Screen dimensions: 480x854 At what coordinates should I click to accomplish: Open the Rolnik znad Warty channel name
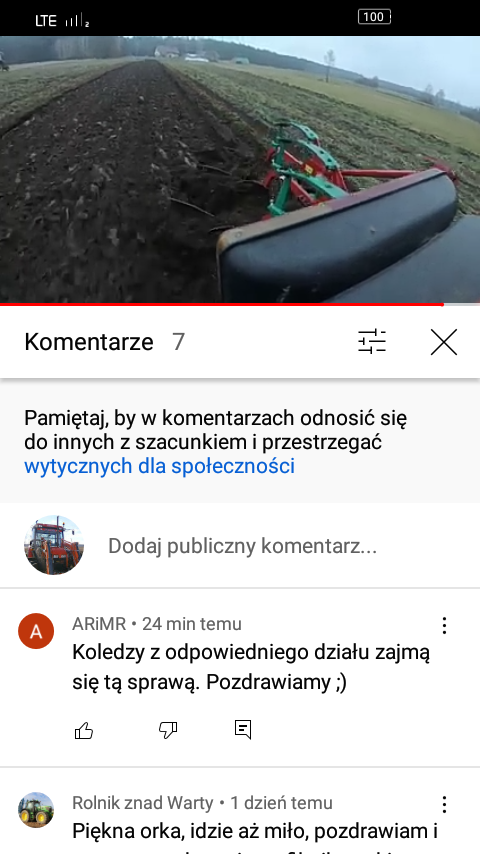pos(143,803)
